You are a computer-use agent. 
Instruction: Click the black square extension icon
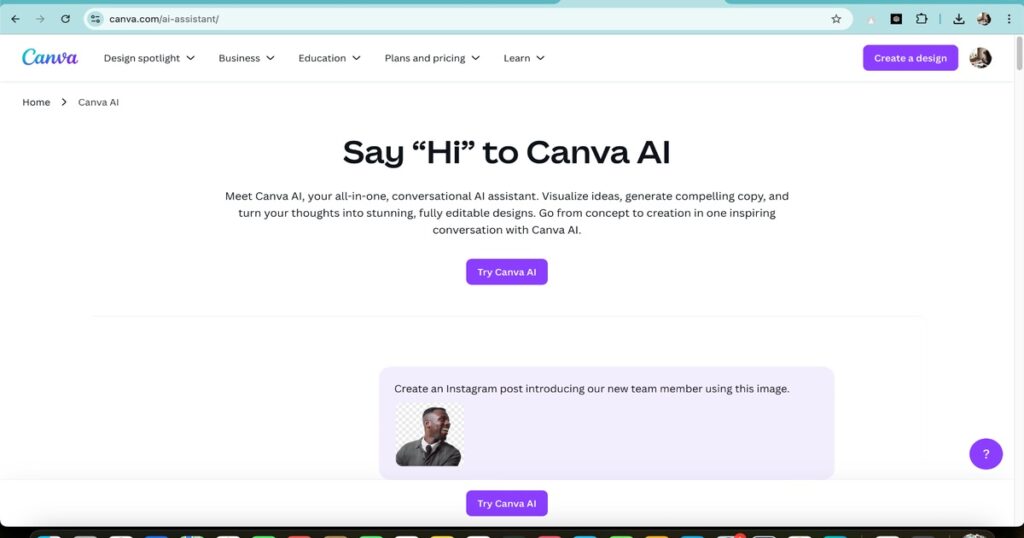897,19
